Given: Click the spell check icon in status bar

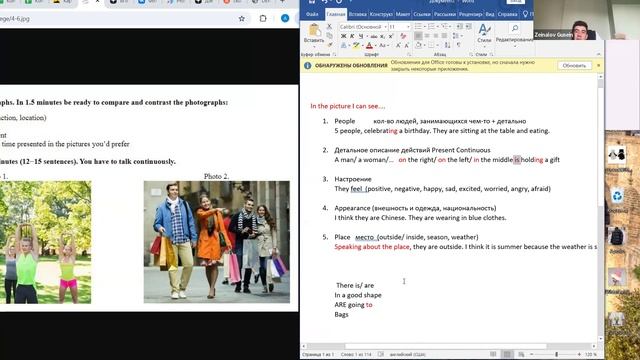Looking at the screenshot, I should 381,354.
